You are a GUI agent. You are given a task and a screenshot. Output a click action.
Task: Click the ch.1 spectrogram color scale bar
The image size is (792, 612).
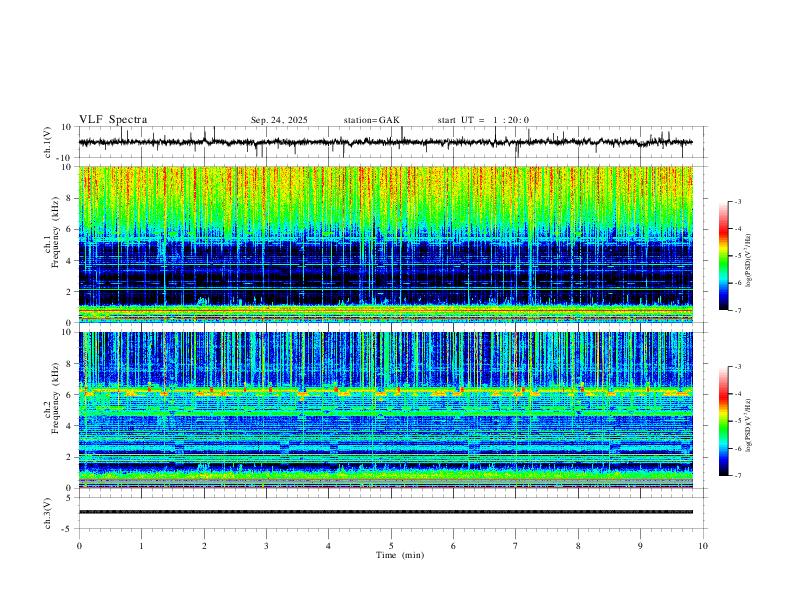point(724,256)
